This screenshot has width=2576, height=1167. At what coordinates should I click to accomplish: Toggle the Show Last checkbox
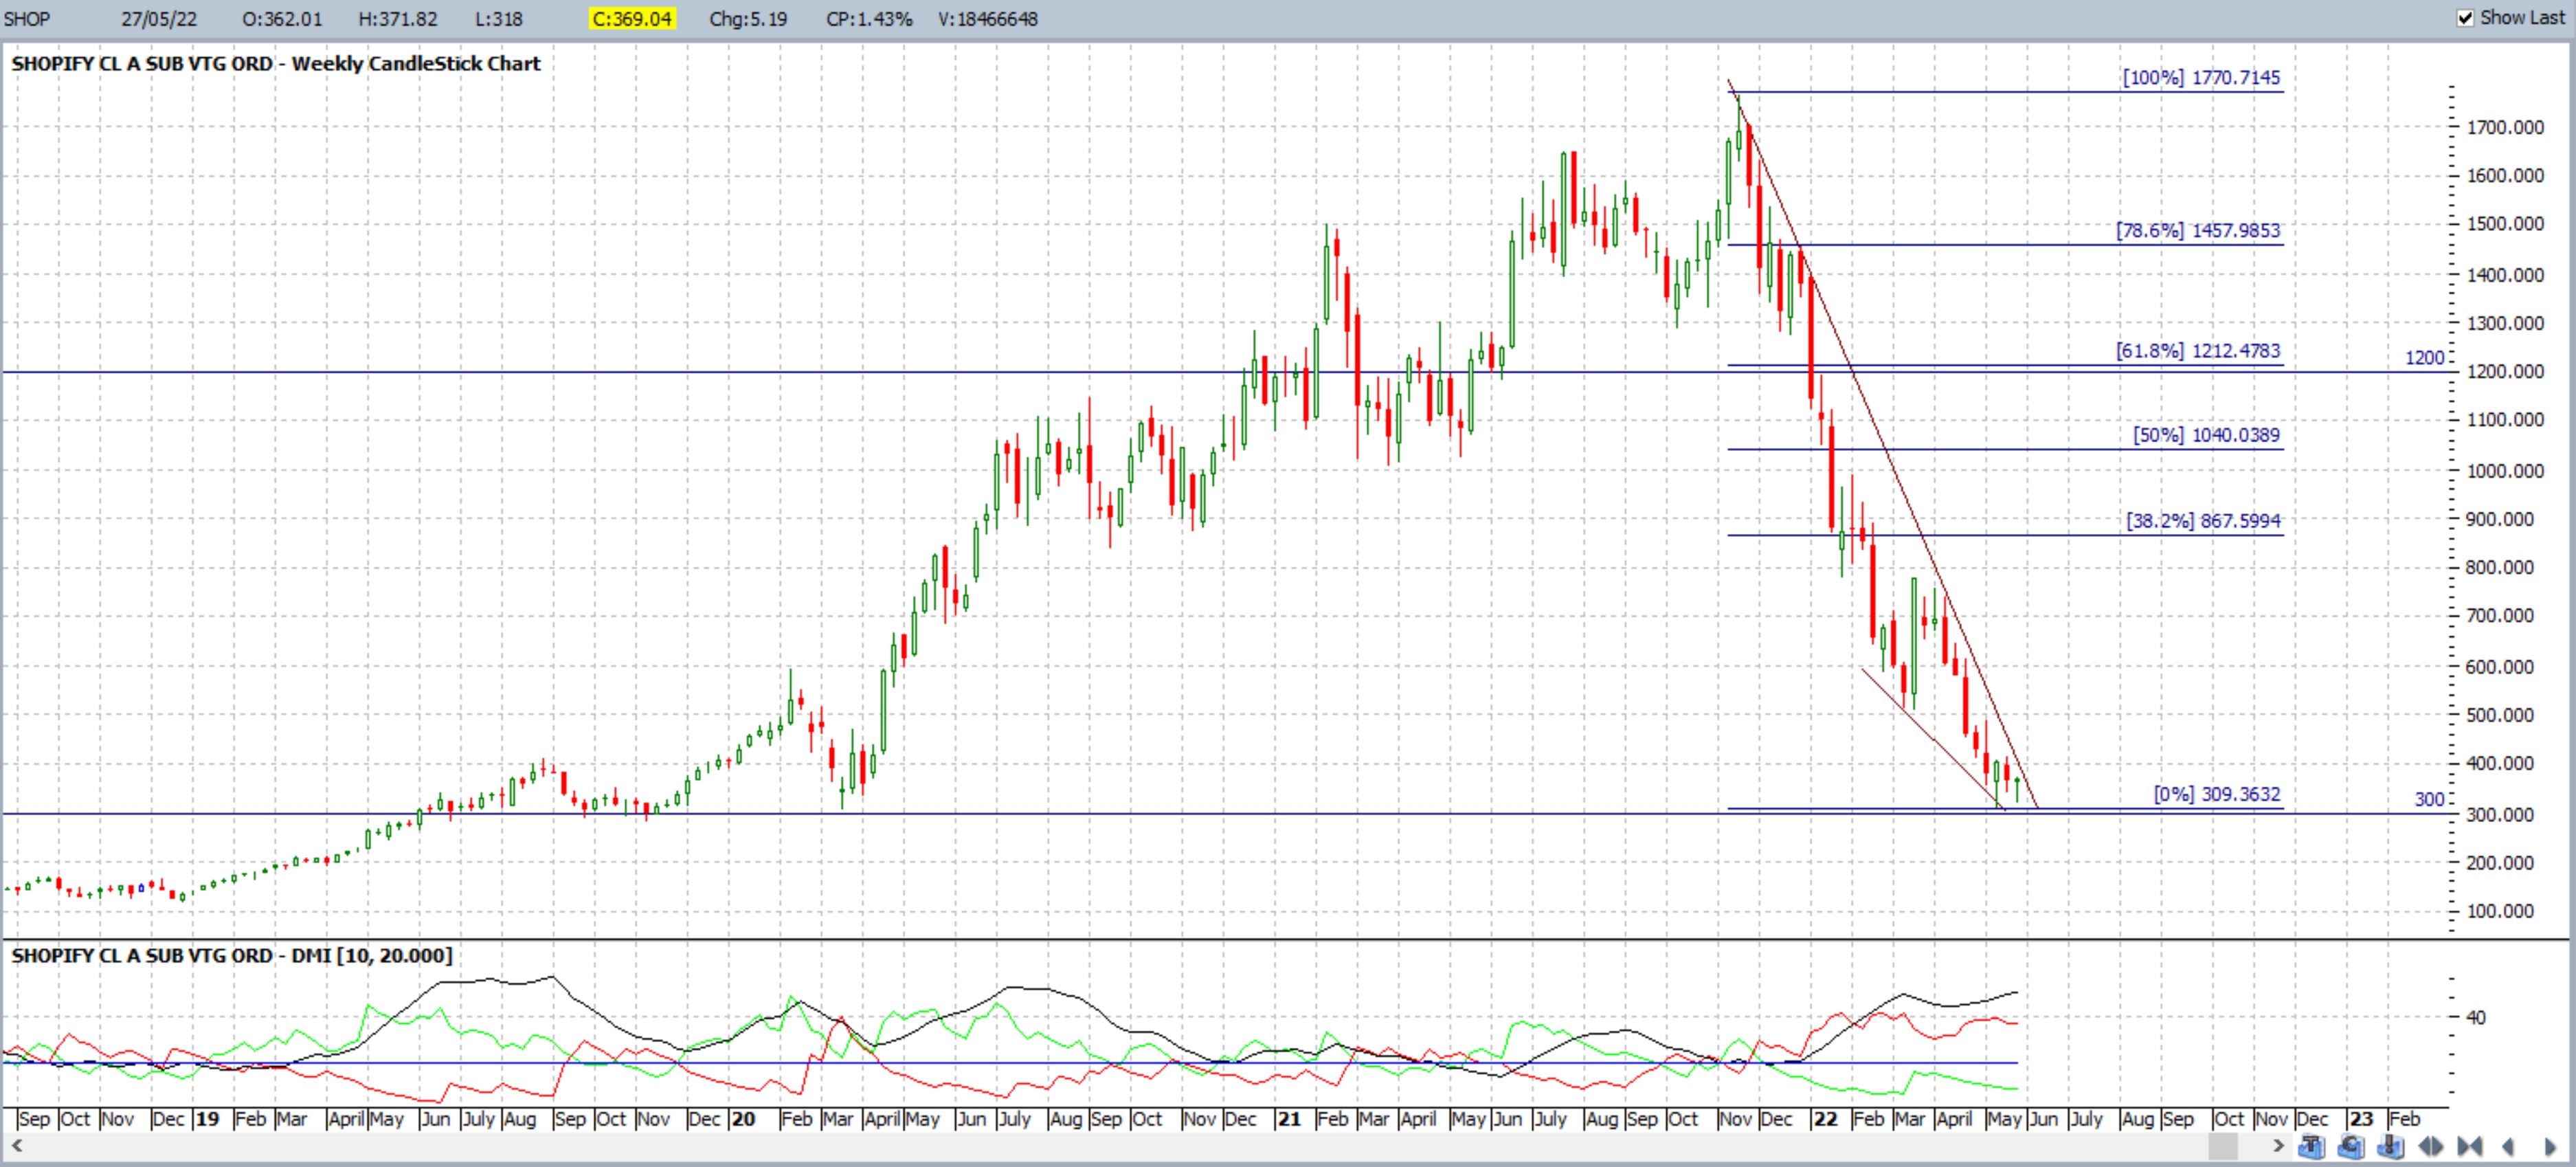[2466, 17]
